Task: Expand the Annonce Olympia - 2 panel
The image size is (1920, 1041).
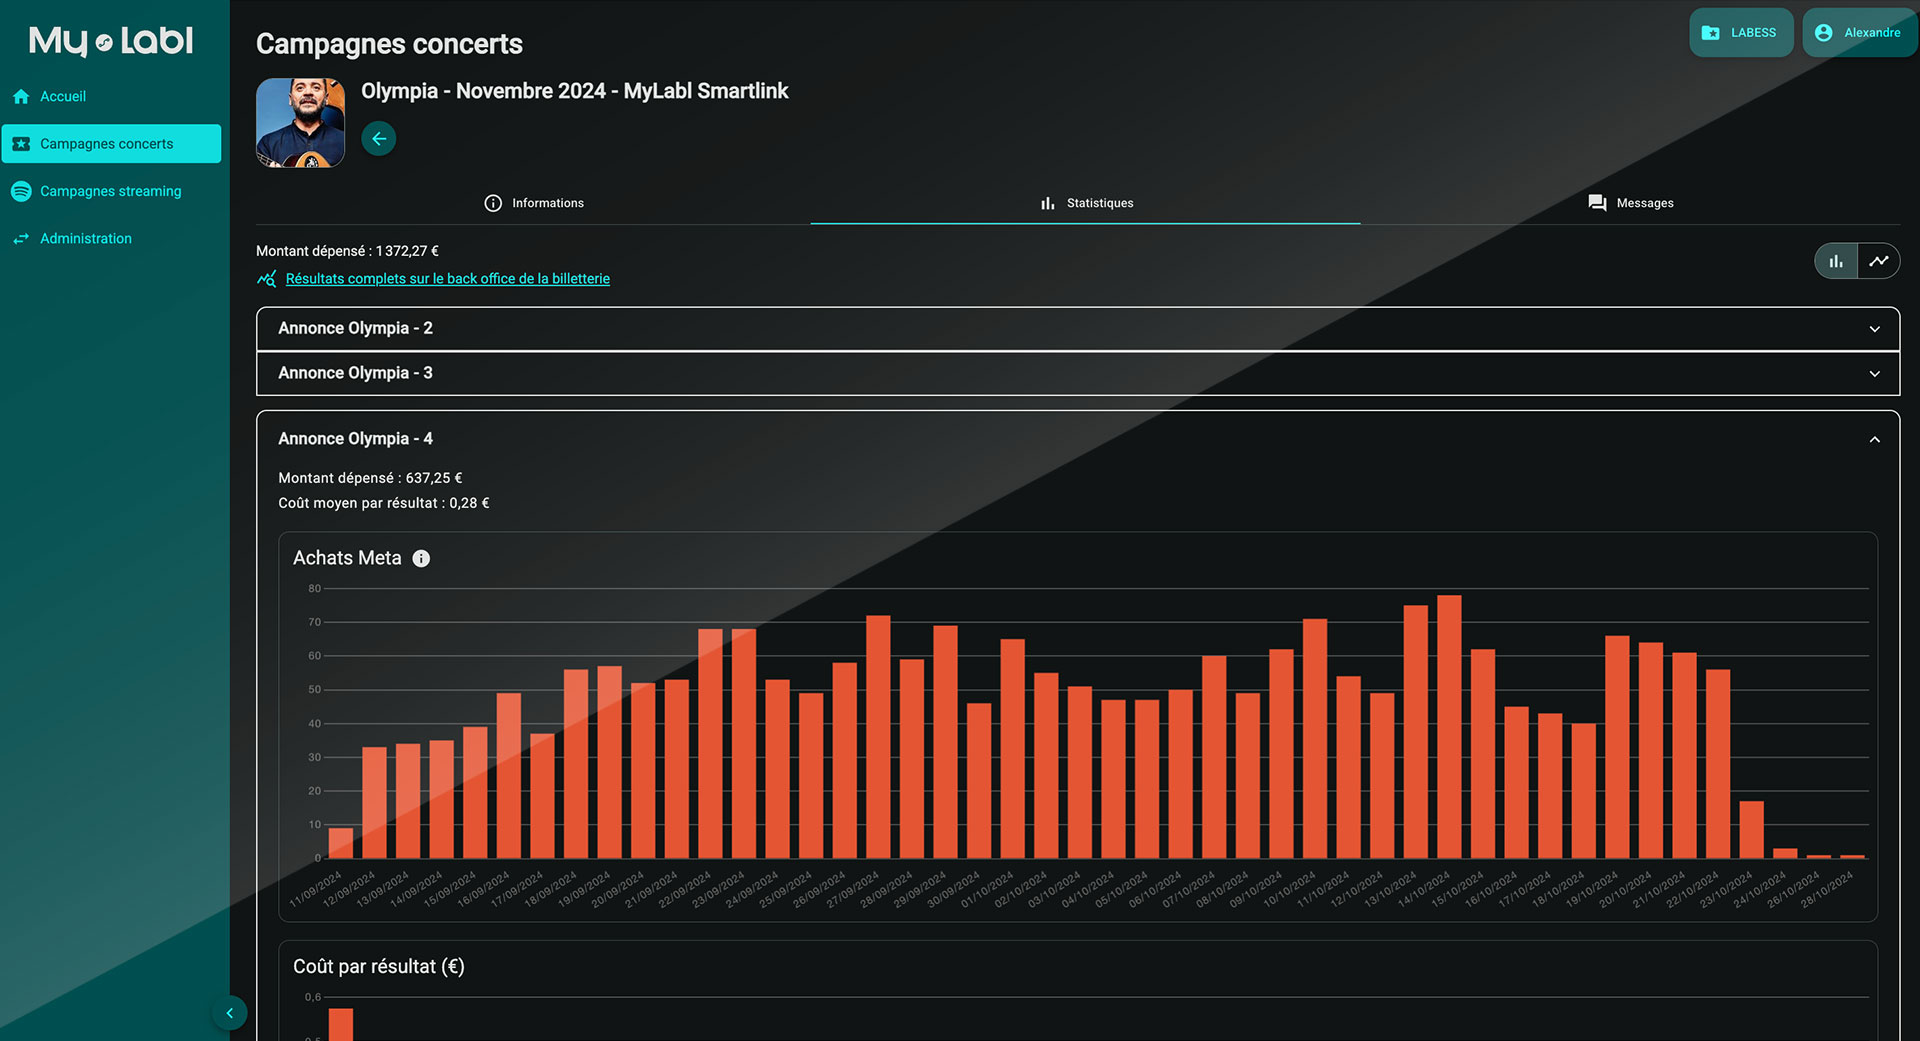Action: point(1874,329)
